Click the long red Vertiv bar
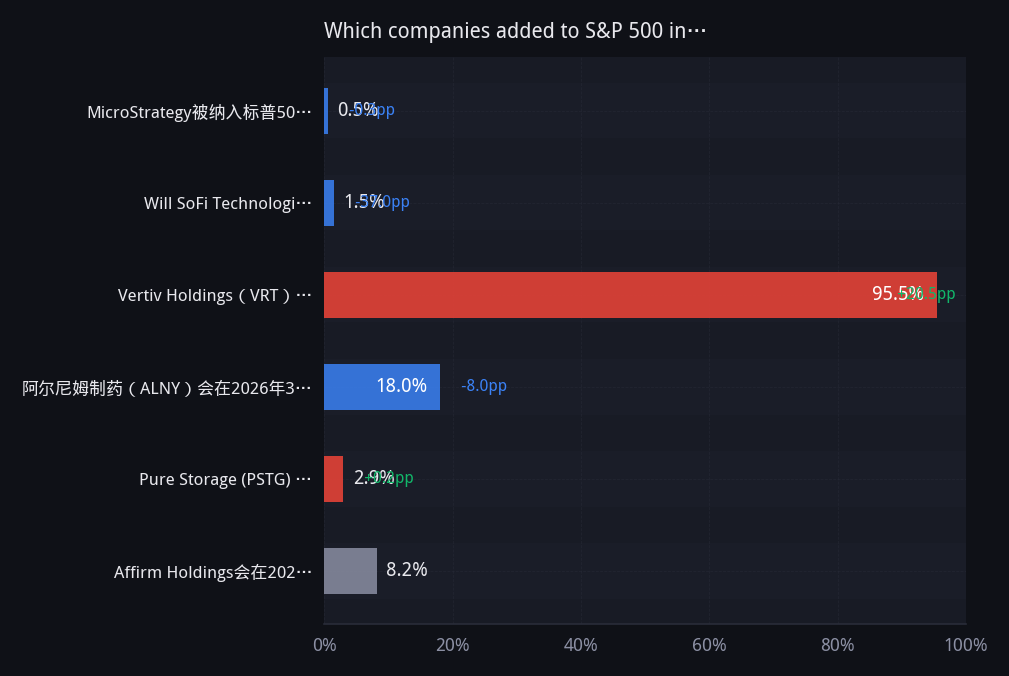This screenshot has width=1009, height=676. 630,295
